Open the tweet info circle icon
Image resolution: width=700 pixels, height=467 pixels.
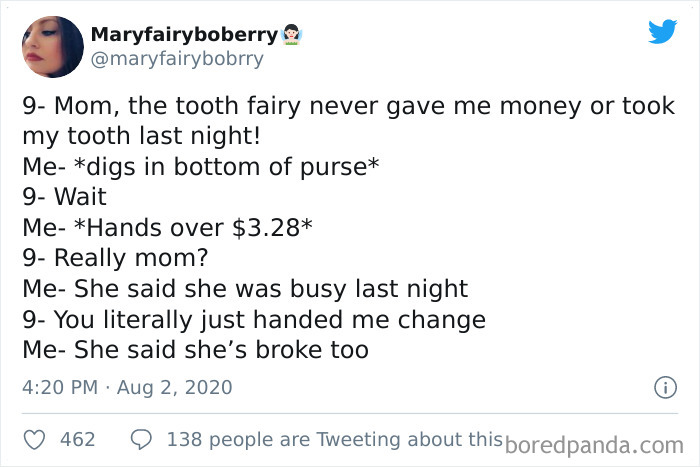[660, 387]
